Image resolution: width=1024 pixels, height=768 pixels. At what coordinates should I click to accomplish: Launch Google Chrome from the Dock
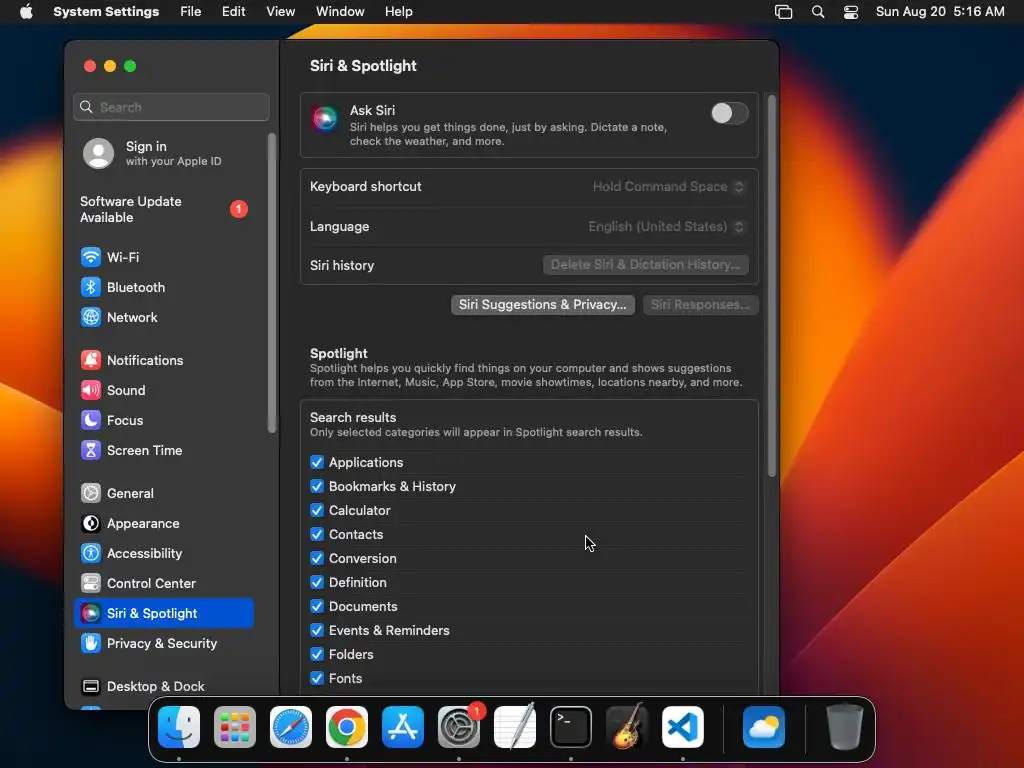pos(347,727)
